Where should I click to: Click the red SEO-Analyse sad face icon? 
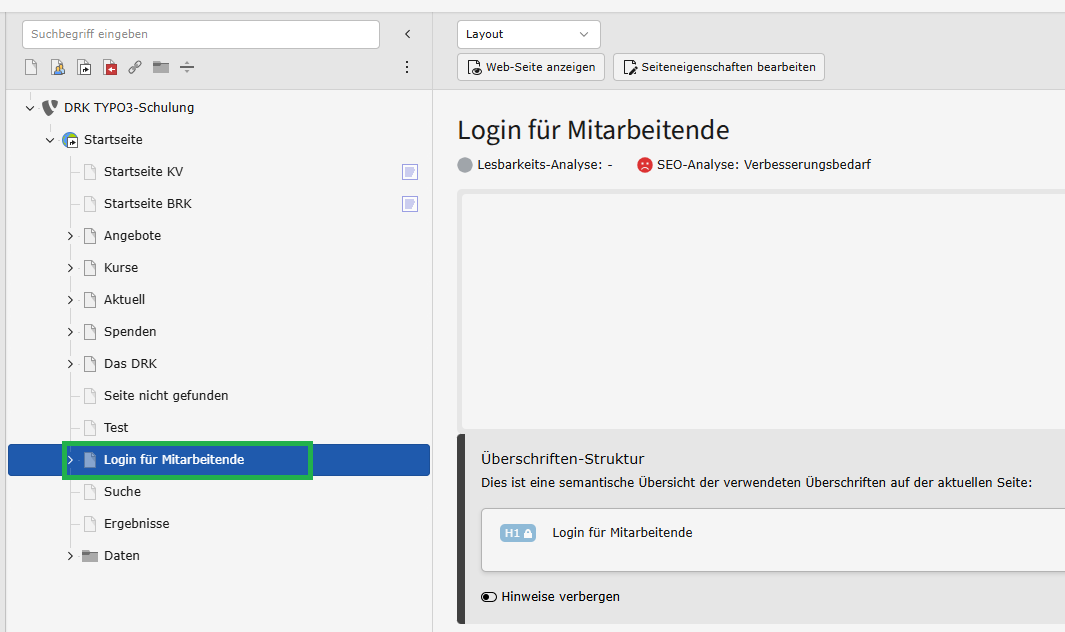645,164
